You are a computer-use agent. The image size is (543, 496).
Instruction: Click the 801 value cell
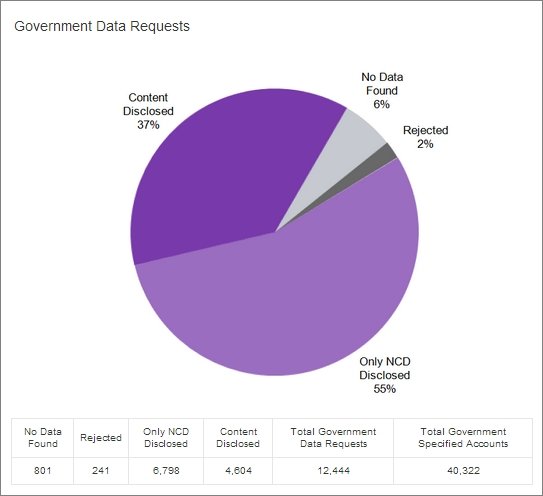click(43, 471)
